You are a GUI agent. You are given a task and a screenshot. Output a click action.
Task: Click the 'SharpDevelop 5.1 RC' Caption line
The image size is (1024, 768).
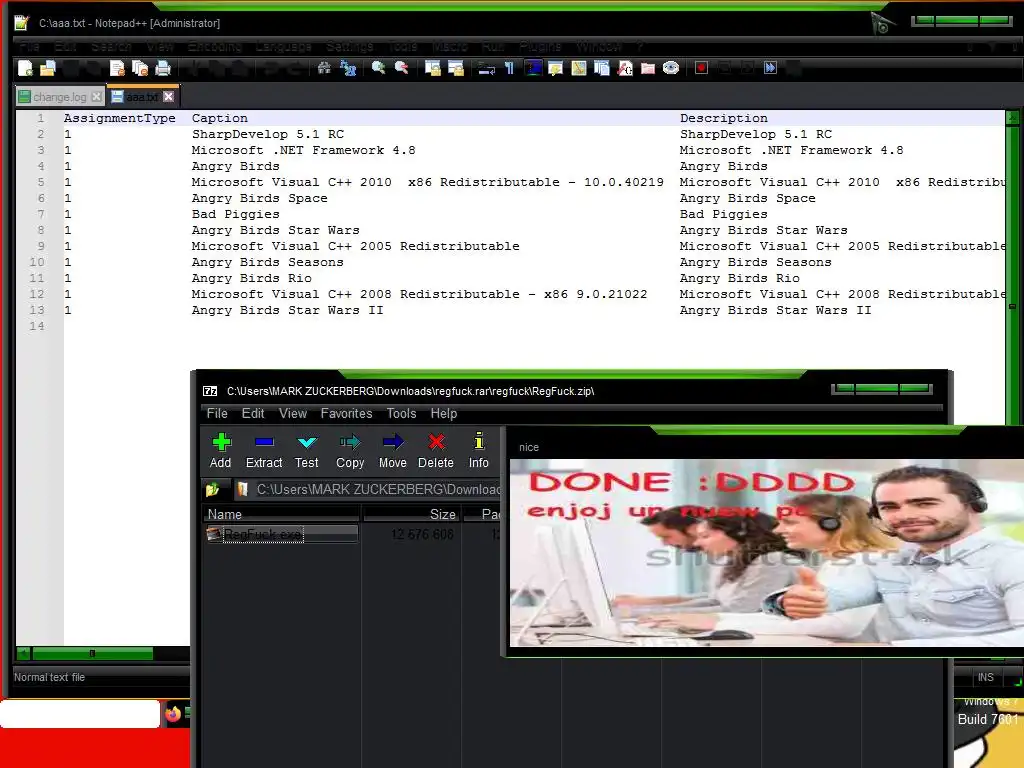click(x=268, y=134)
